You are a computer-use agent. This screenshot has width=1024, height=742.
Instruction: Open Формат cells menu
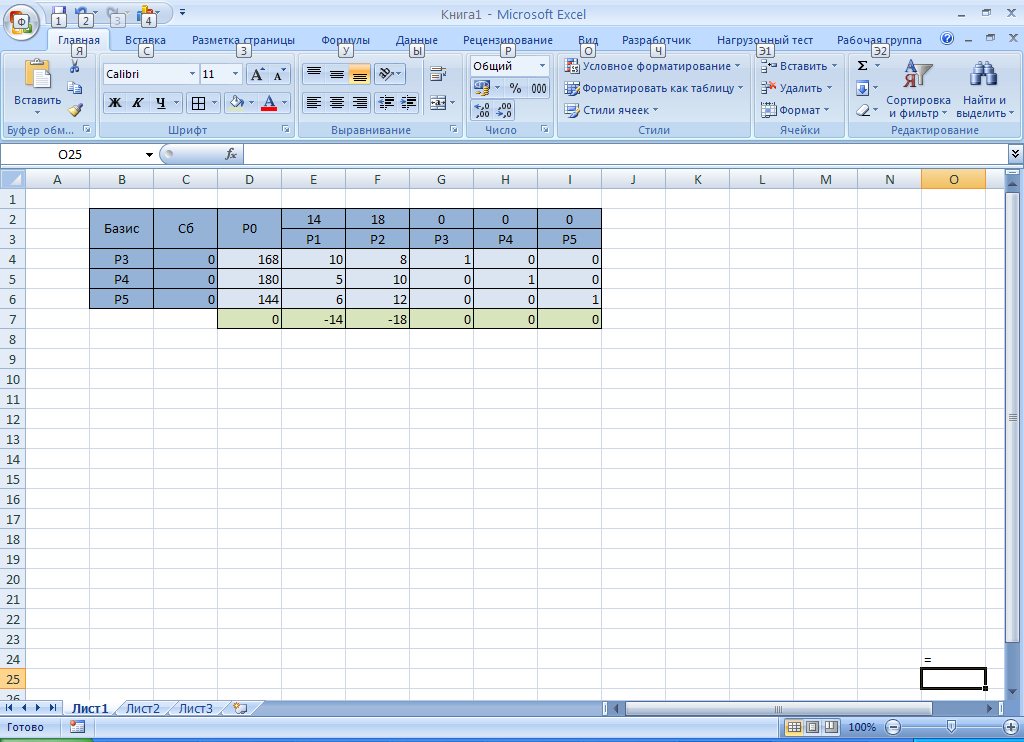pyautogui.click(x=795, y=110)
